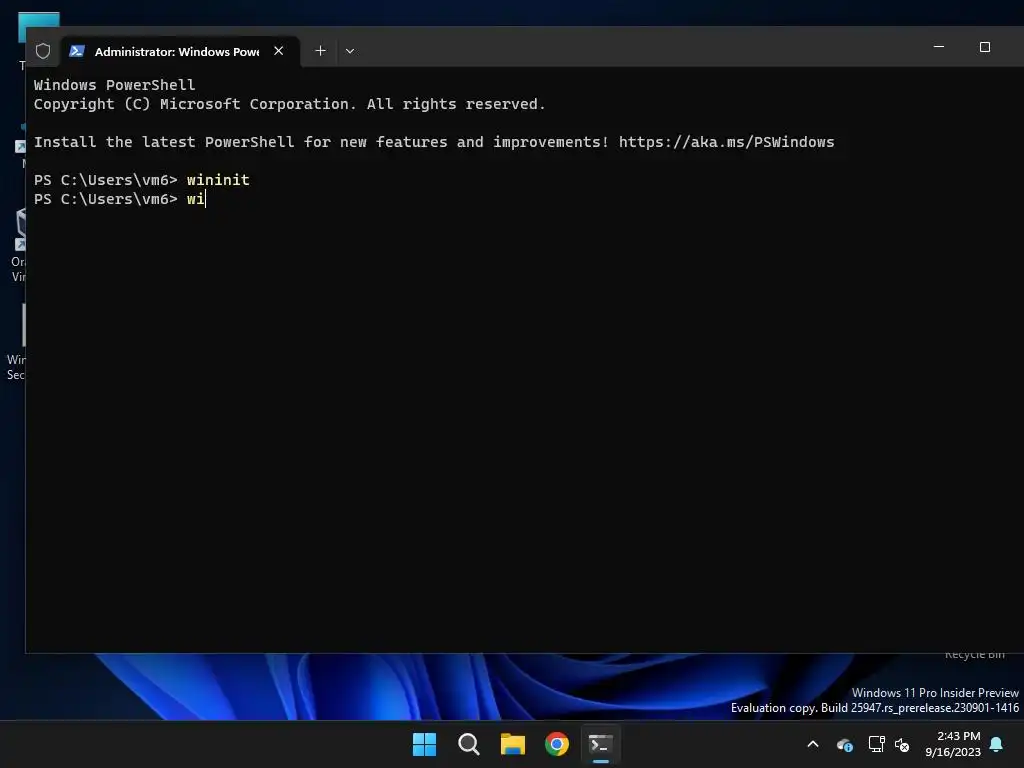
Task: Click the 'Windows PowerShell' header line
Action: [114, 85]
